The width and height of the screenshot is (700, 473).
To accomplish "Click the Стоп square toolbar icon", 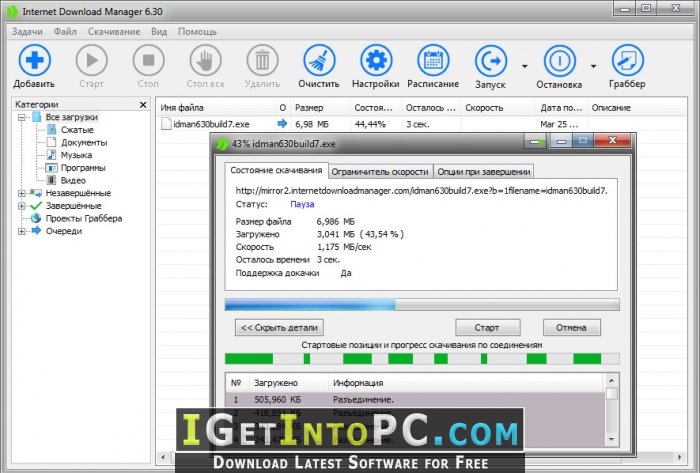I will pyautogui.click(x=148, y=60).
